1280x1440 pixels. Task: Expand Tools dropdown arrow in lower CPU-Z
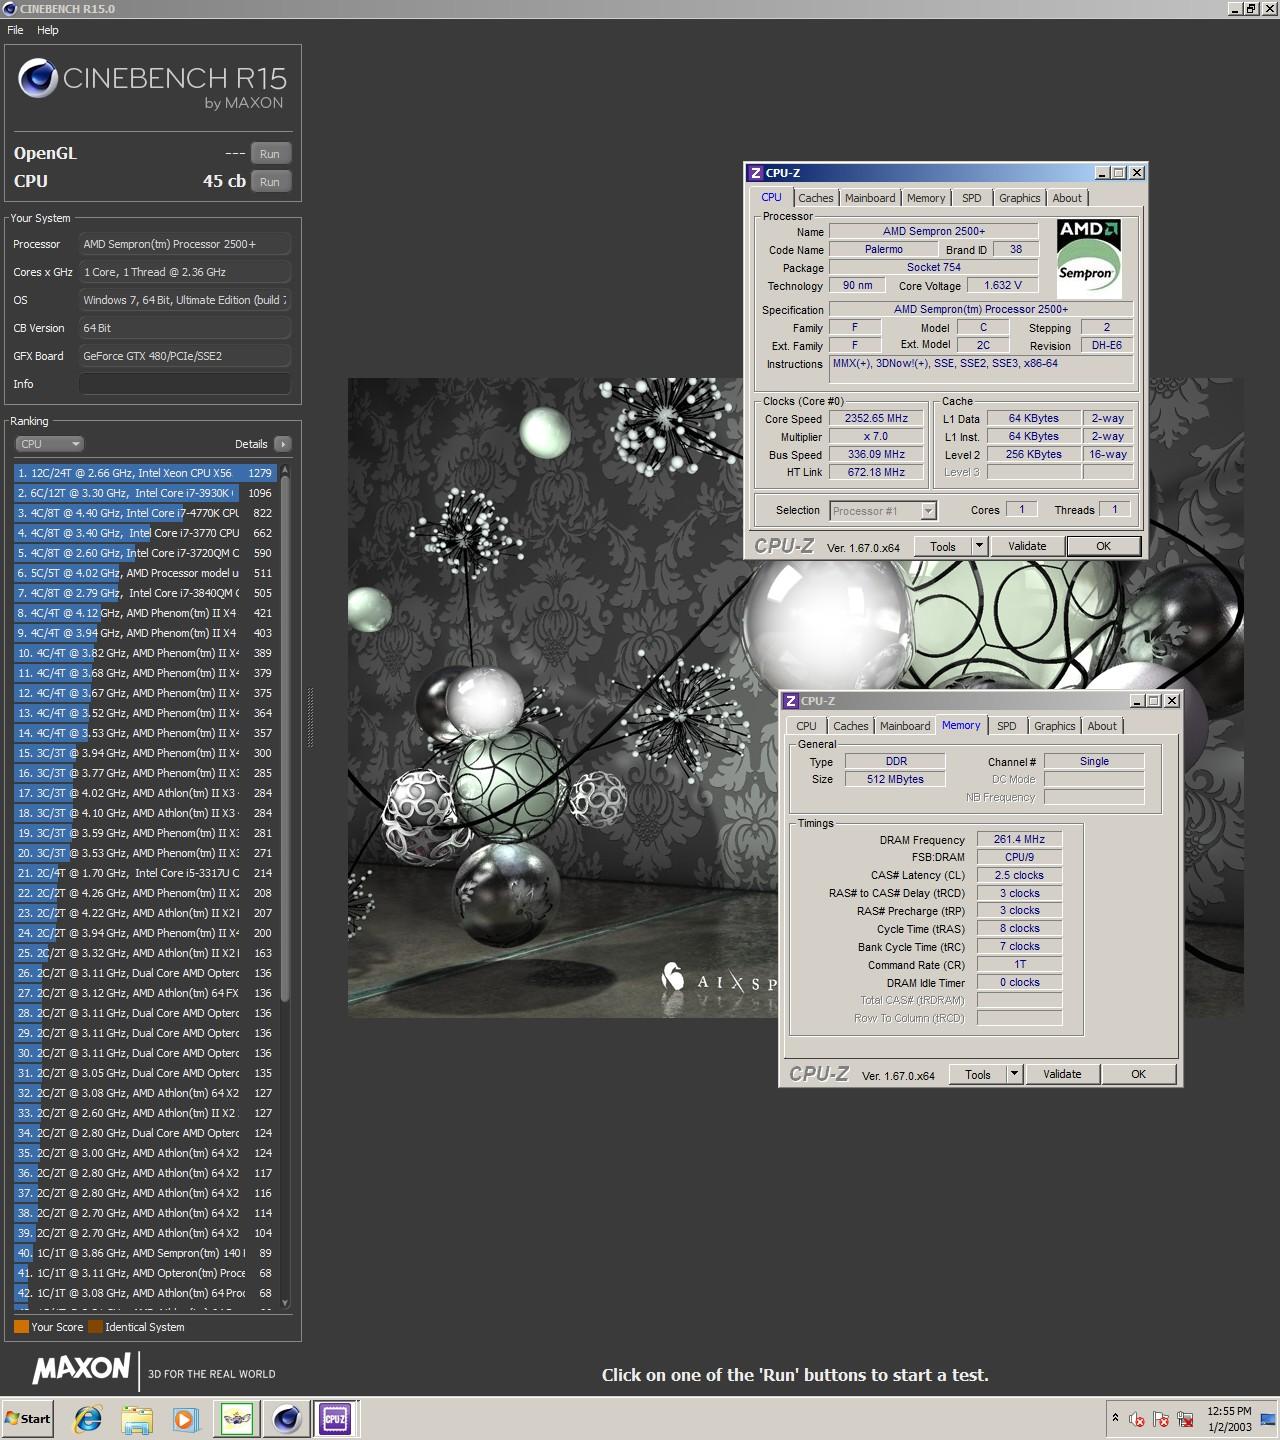click(1015, 1074)
